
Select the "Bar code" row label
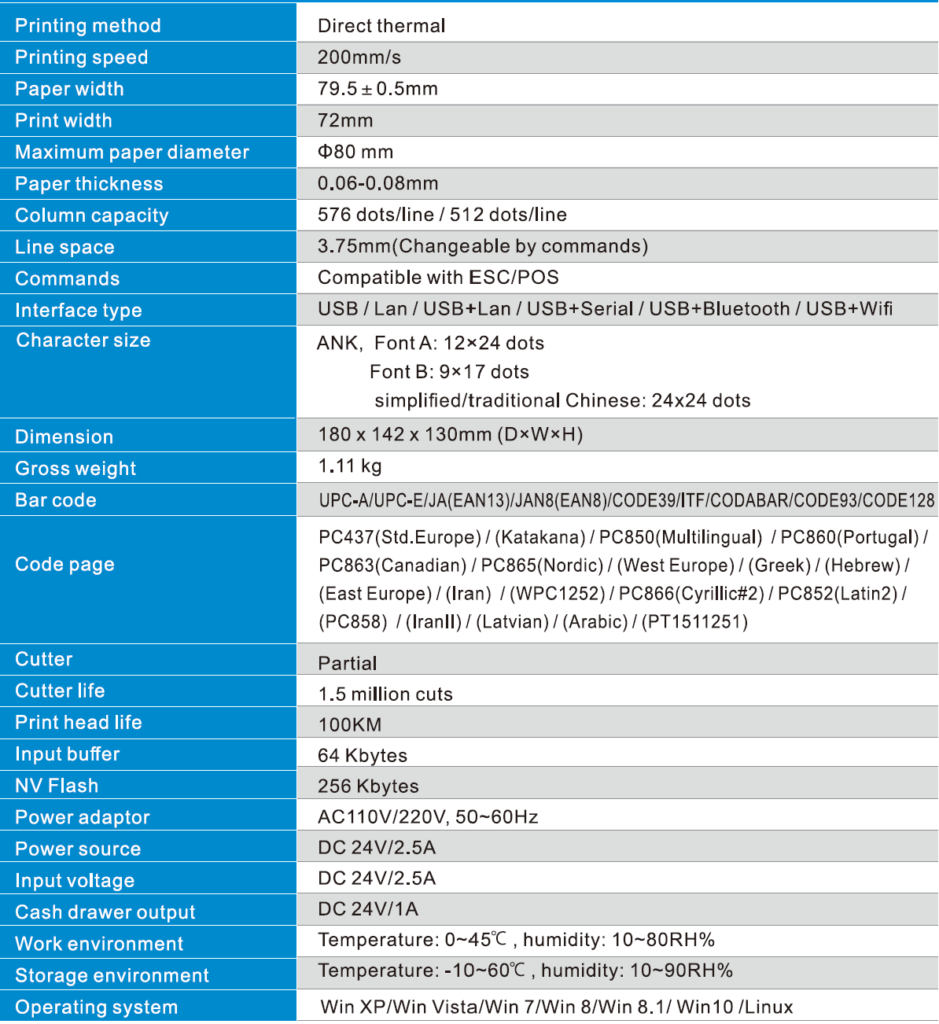pos(55,500)
